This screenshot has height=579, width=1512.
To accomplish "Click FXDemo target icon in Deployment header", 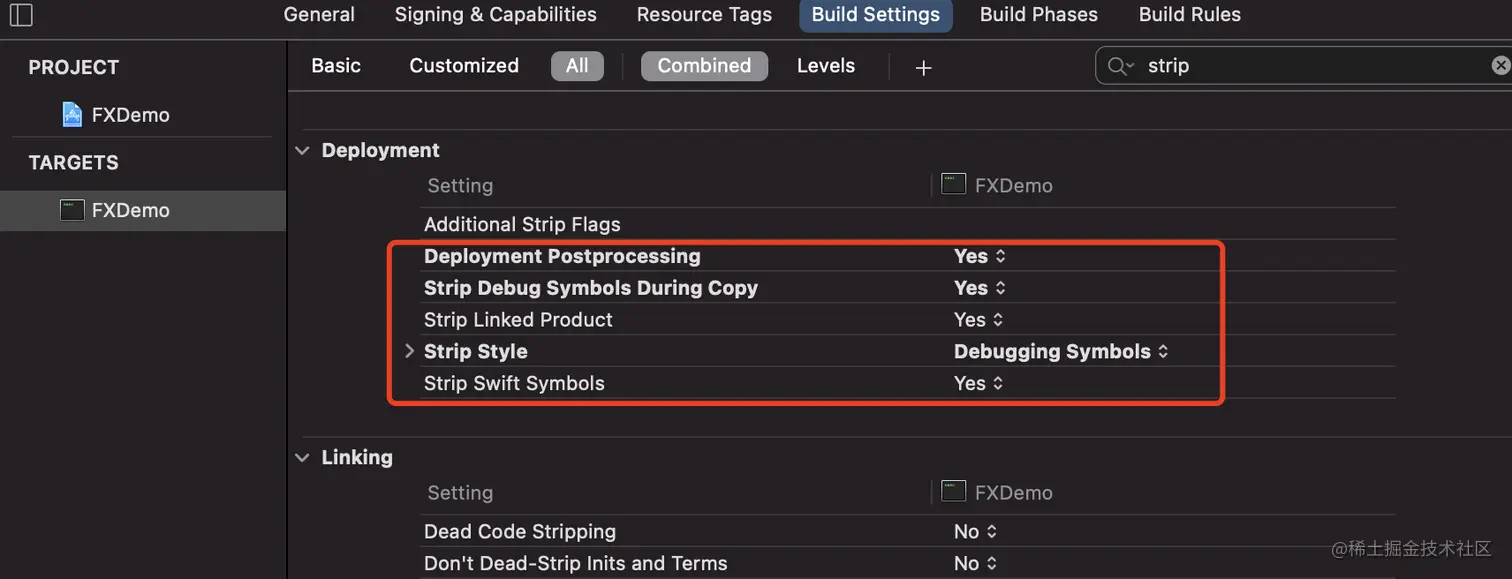I will pyautogui.click(x=954, y=185).
